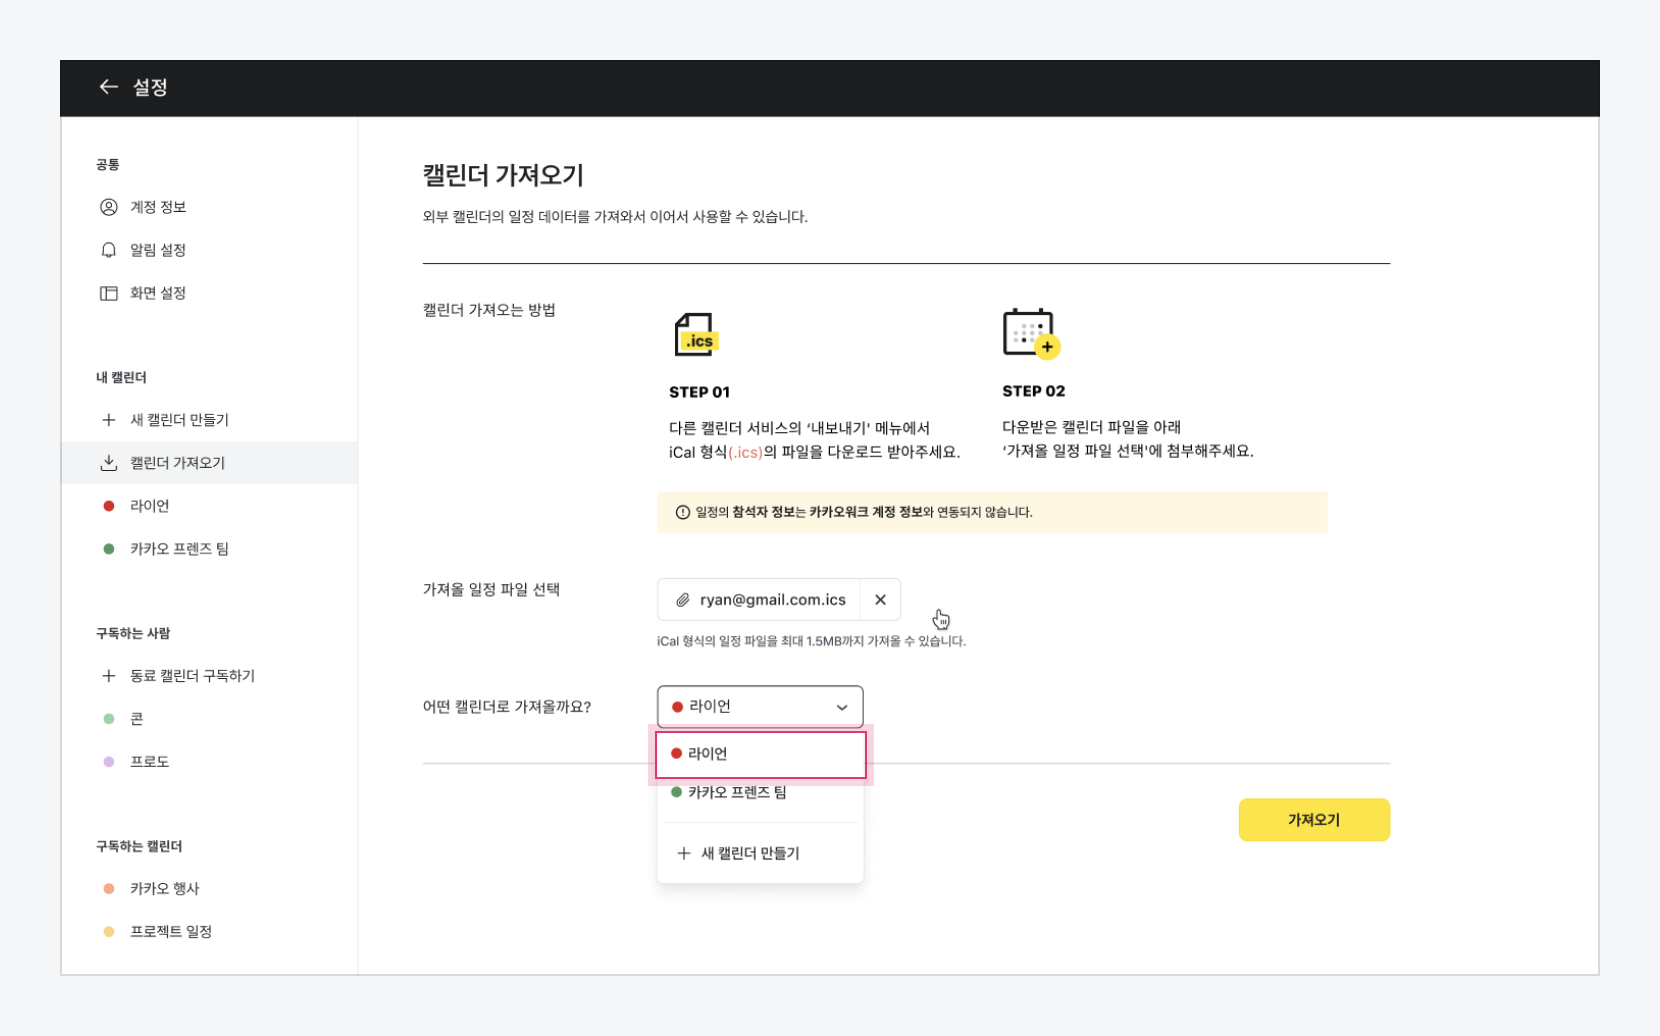The image size is (1660, 1036).
Task: Open 프로젝트 일정 subscribed calendar
Action: pos(170,932)
